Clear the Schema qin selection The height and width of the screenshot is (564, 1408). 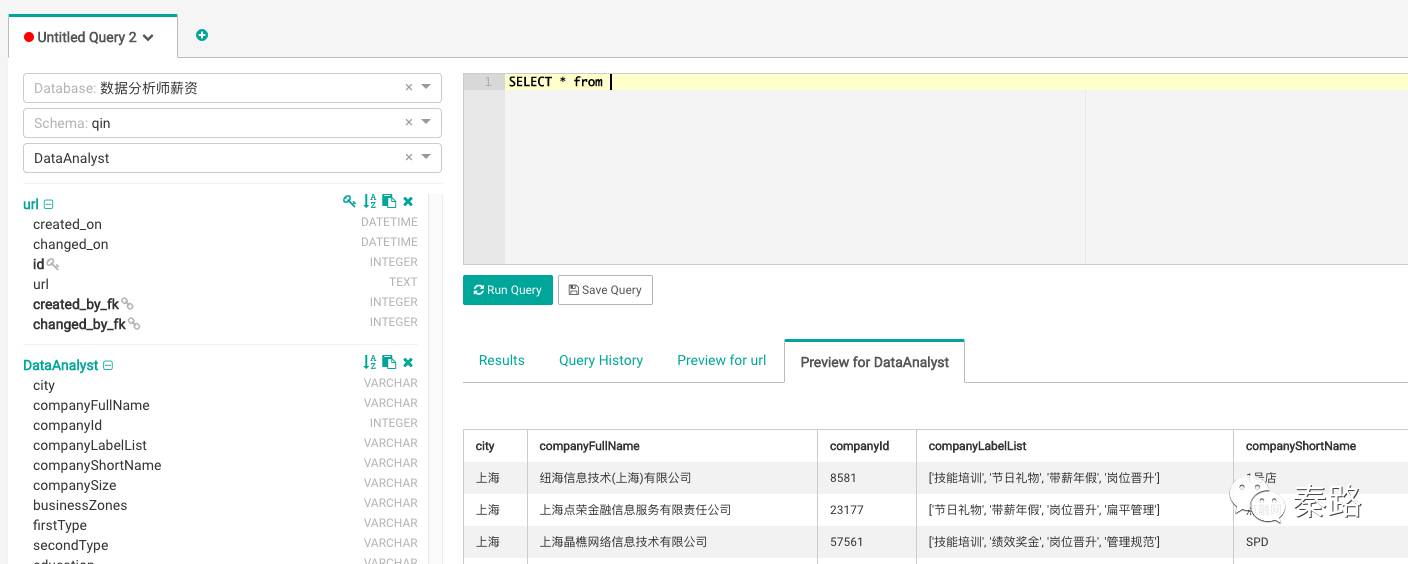408,123
